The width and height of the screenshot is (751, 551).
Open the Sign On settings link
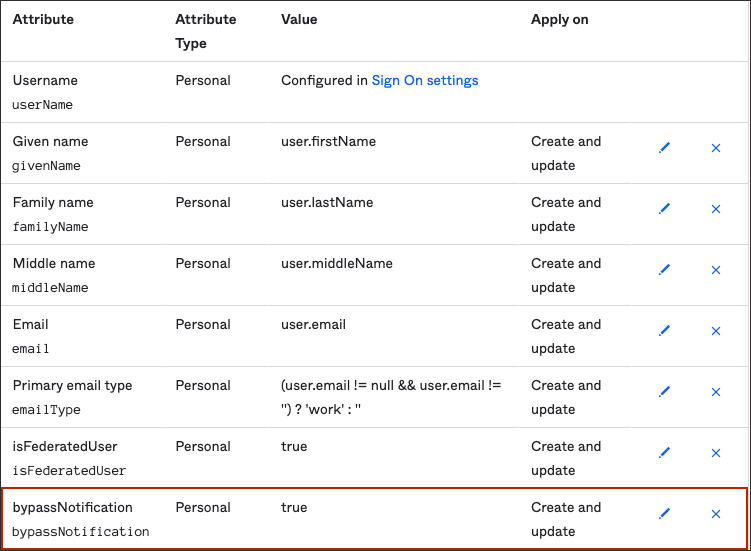pos(425,81)
